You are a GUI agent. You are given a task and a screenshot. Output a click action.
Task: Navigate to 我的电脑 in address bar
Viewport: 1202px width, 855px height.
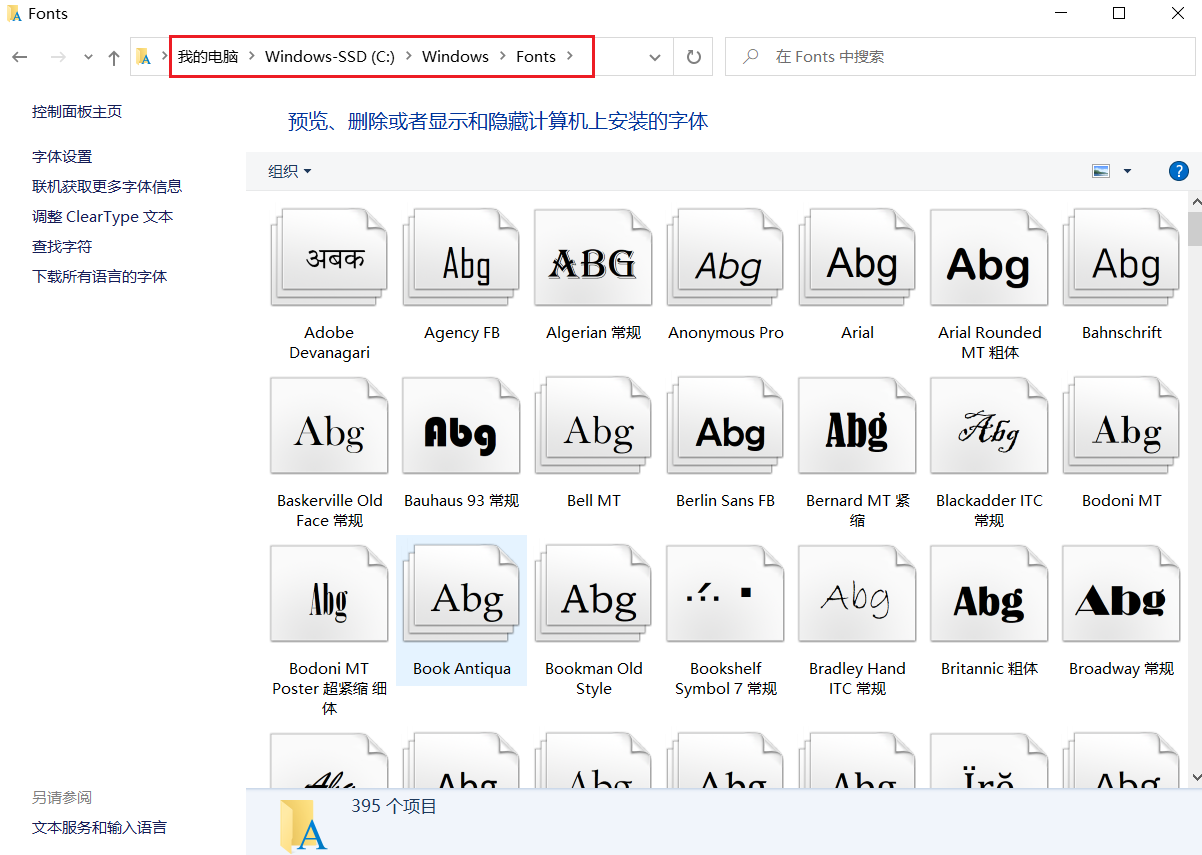coord(208,56)
